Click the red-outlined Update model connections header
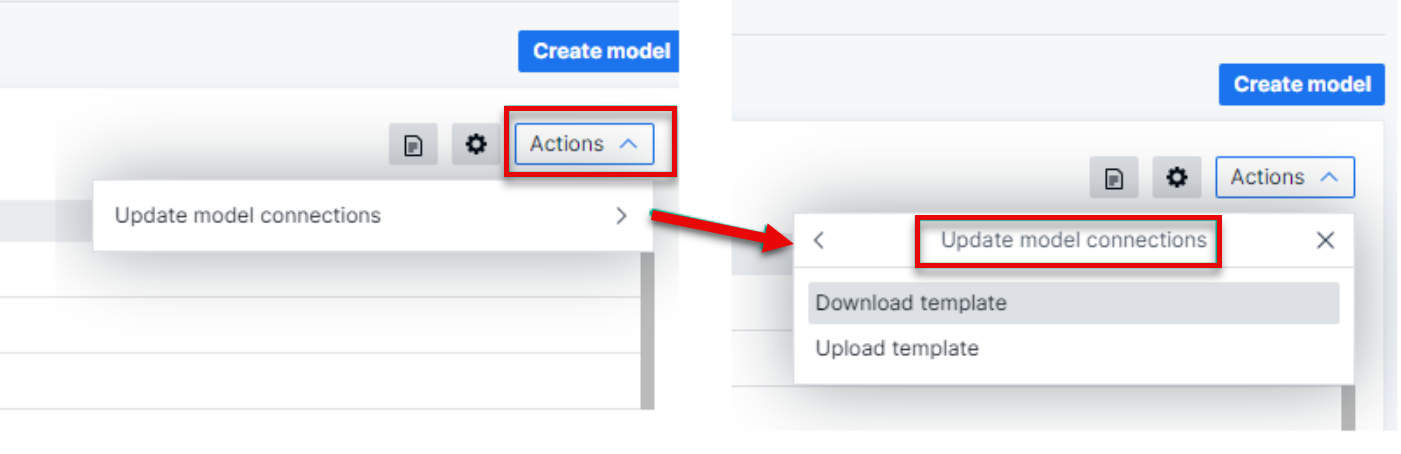1401x454 pixels. [x=1073, y=240]
